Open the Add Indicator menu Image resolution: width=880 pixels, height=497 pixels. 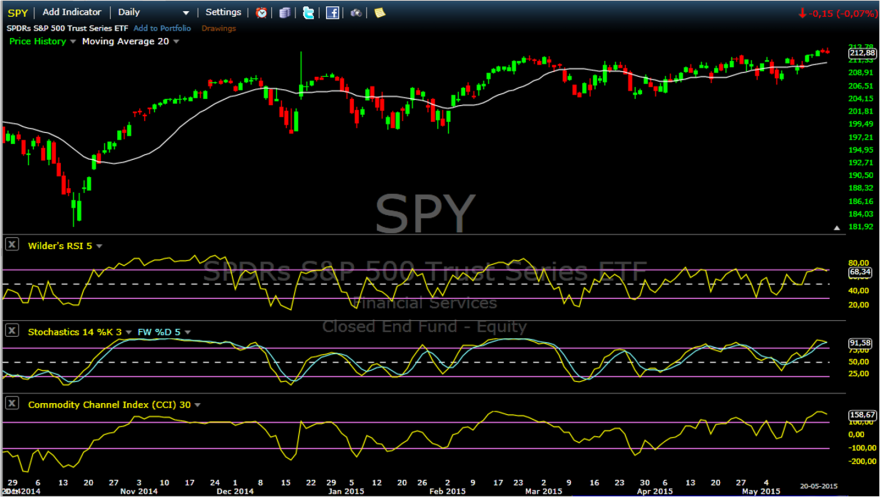(72, 12)
